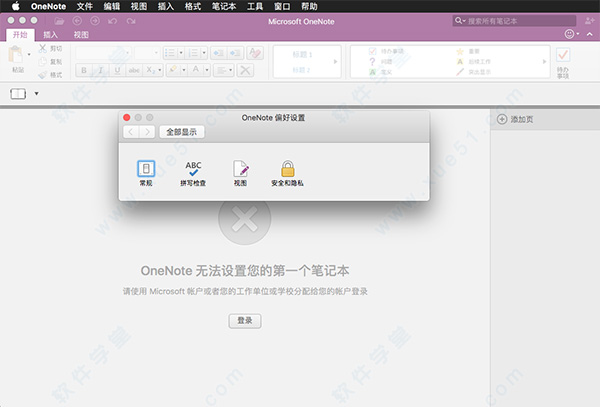Viewport: 600px width, 407px height.
Task: Open the highlight color dropdown arrow
Action: [184, 70]
